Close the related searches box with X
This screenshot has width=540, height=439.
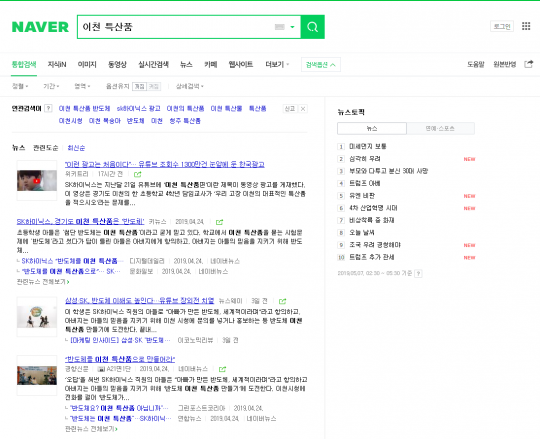tap(303, 109)
